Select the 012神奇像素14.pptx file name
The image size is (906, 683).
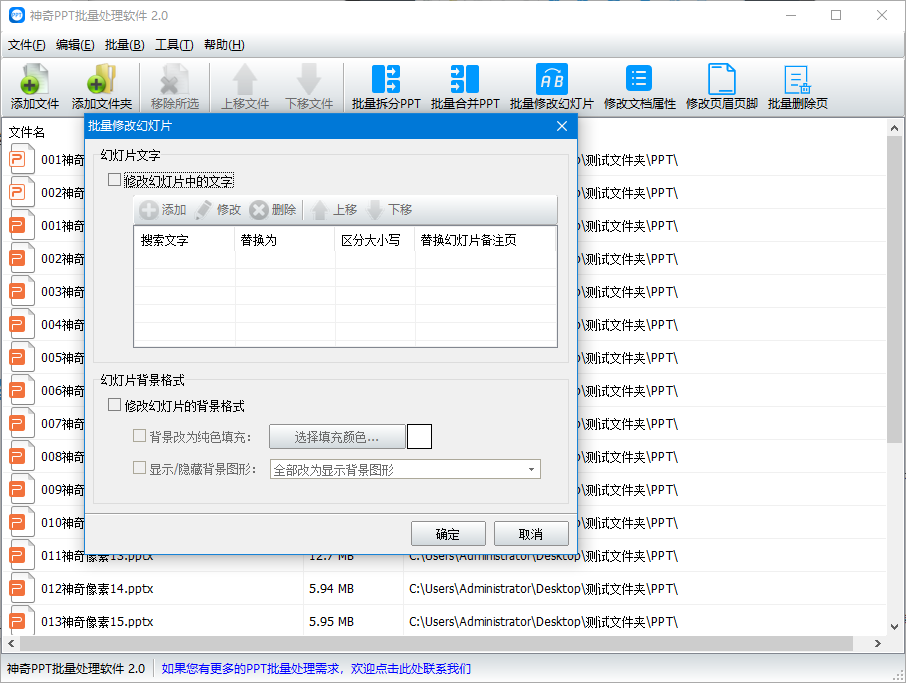click(97, 589)
